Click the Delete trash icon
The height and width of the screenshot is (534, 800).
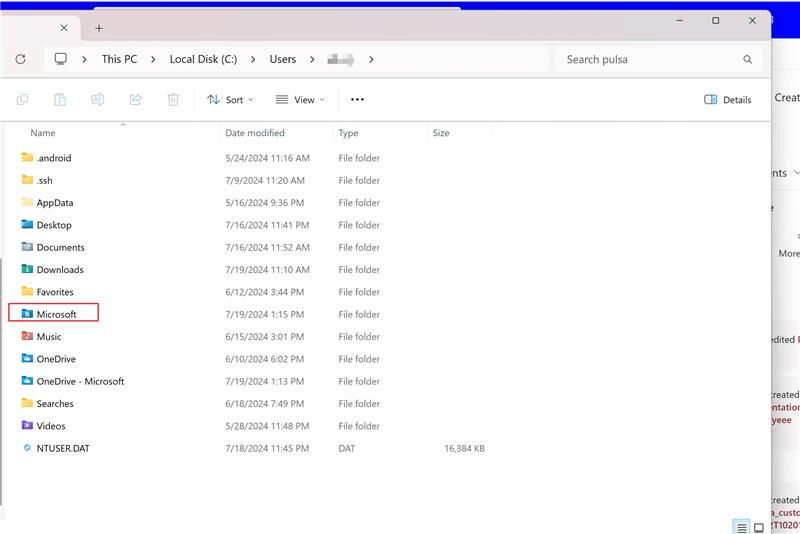pyautogui.click(x=173, y=99)
